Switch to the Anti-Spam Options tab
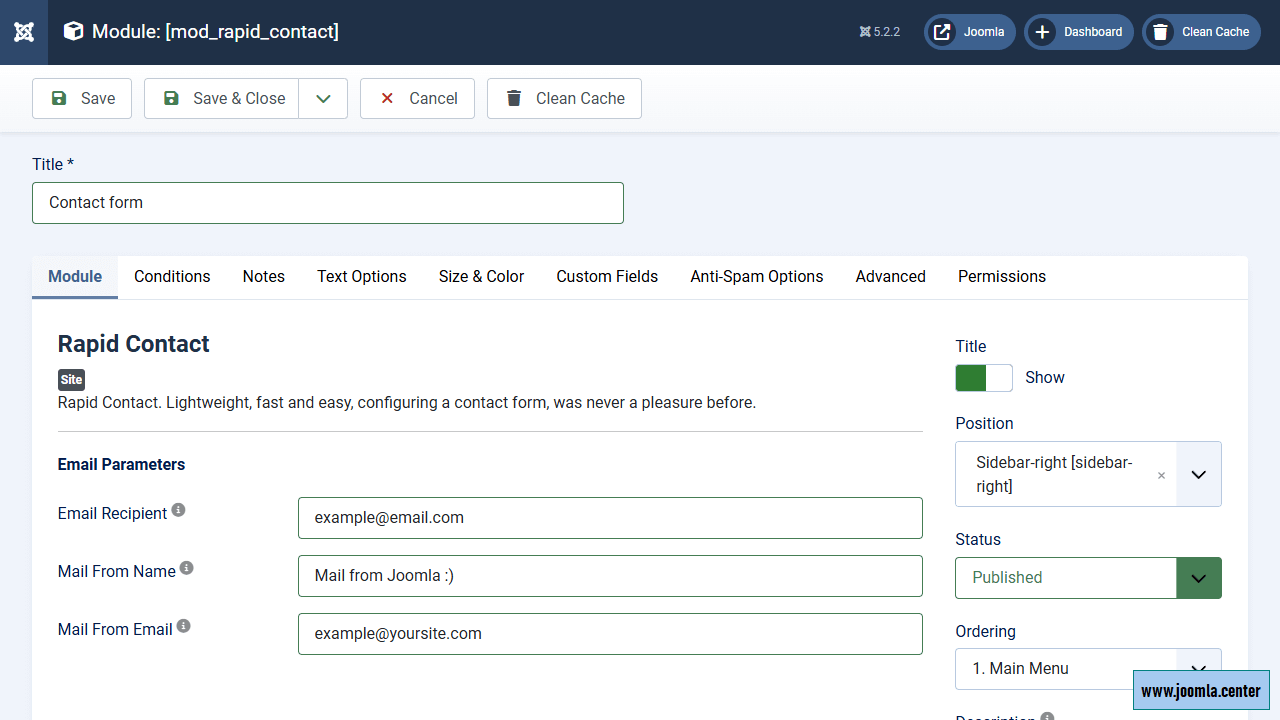Viewport: 1280px width, 720px height. coord(757,277)
